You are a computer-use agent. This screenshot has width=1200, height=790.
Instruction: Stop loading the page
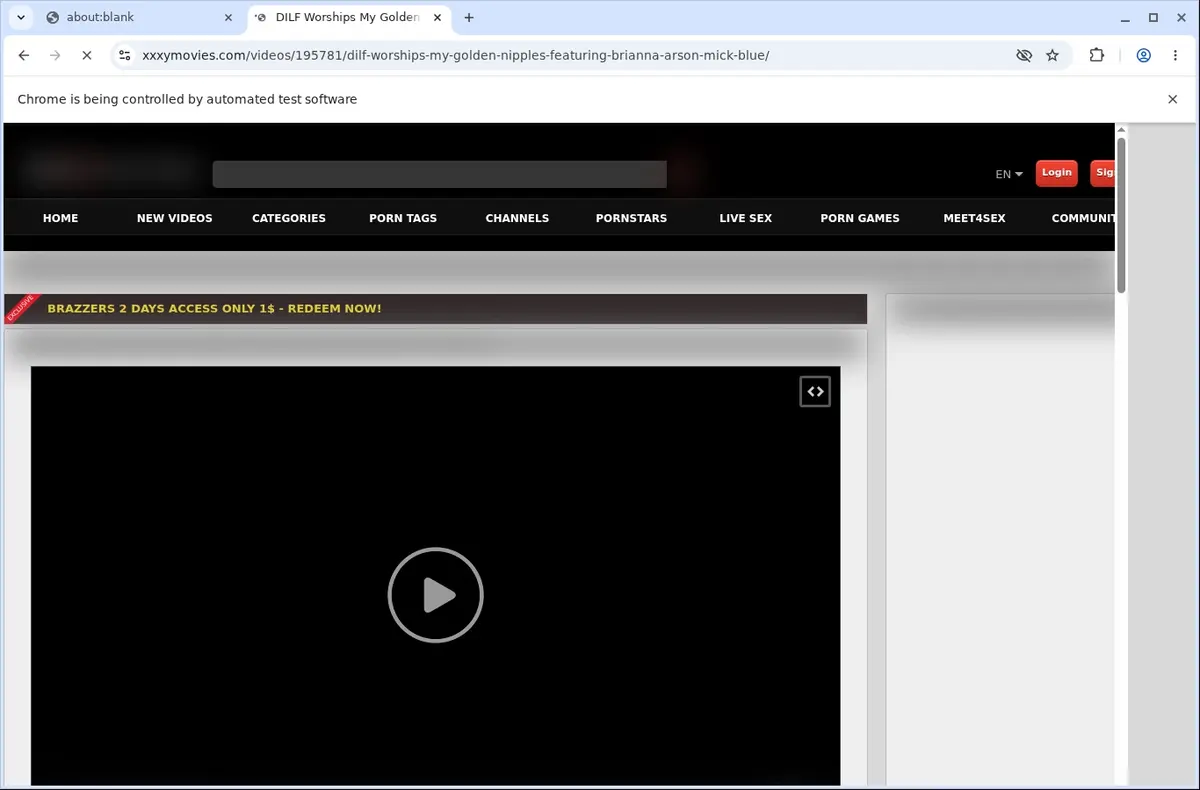[86, 56]
